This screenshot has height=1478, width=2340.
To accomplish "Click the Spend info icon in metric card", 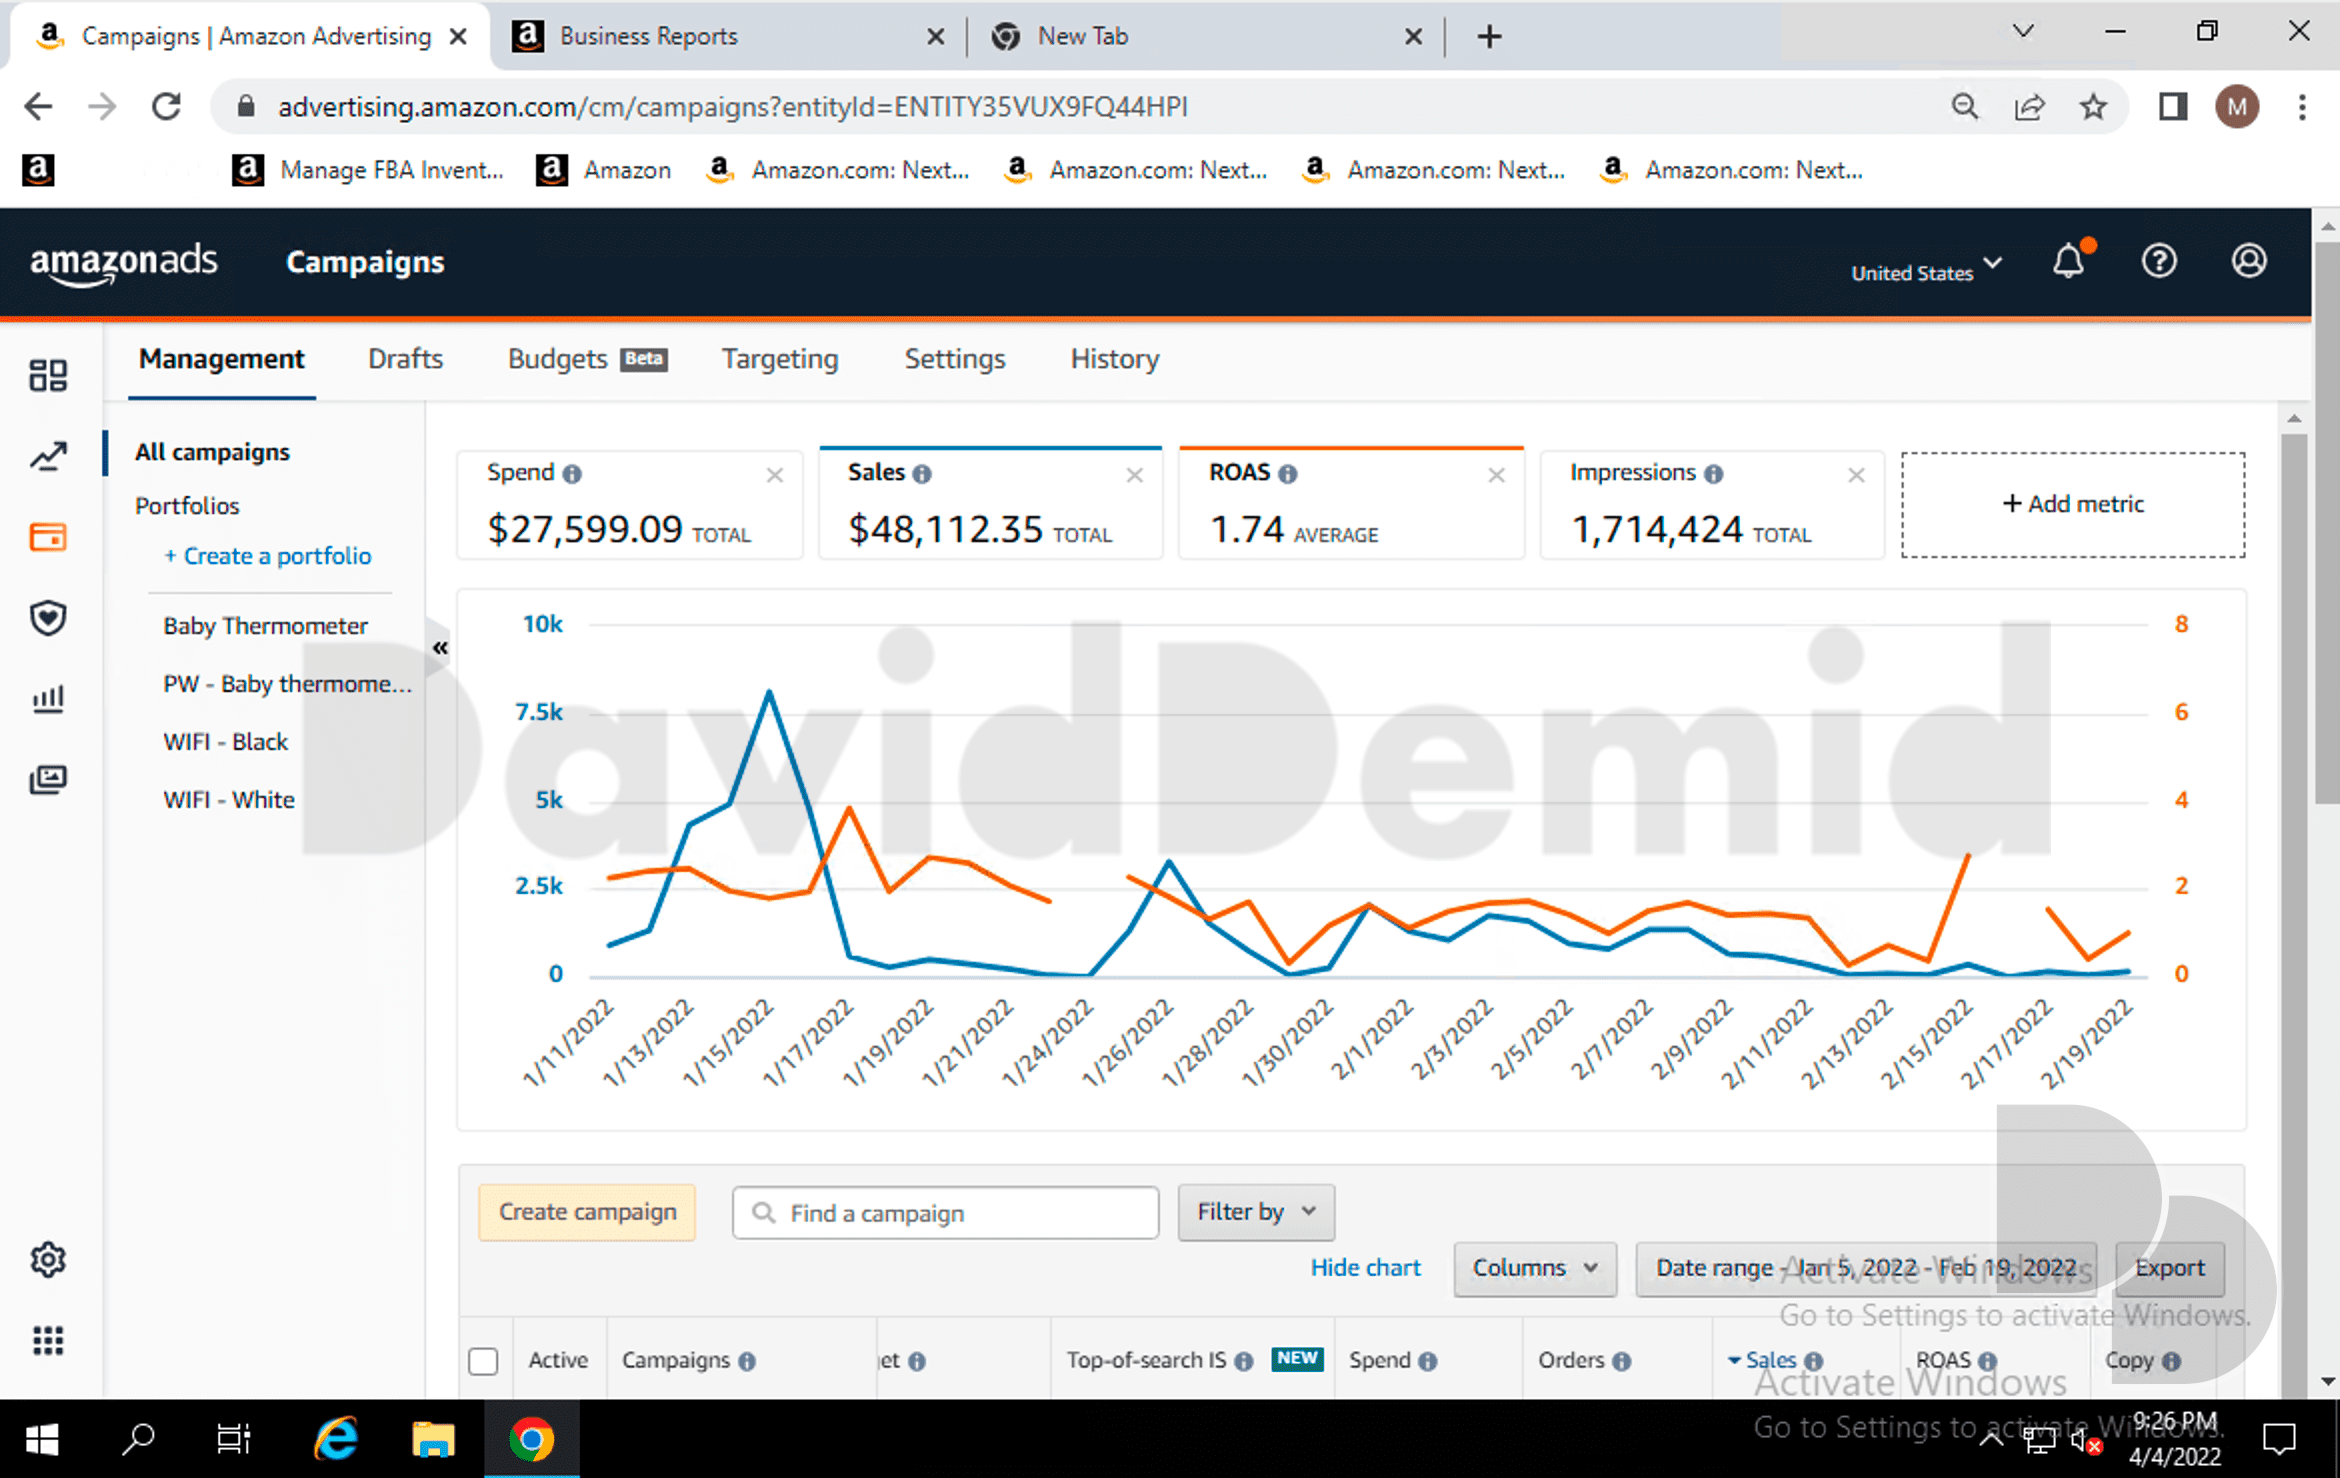I will click(x=572, y=474).
